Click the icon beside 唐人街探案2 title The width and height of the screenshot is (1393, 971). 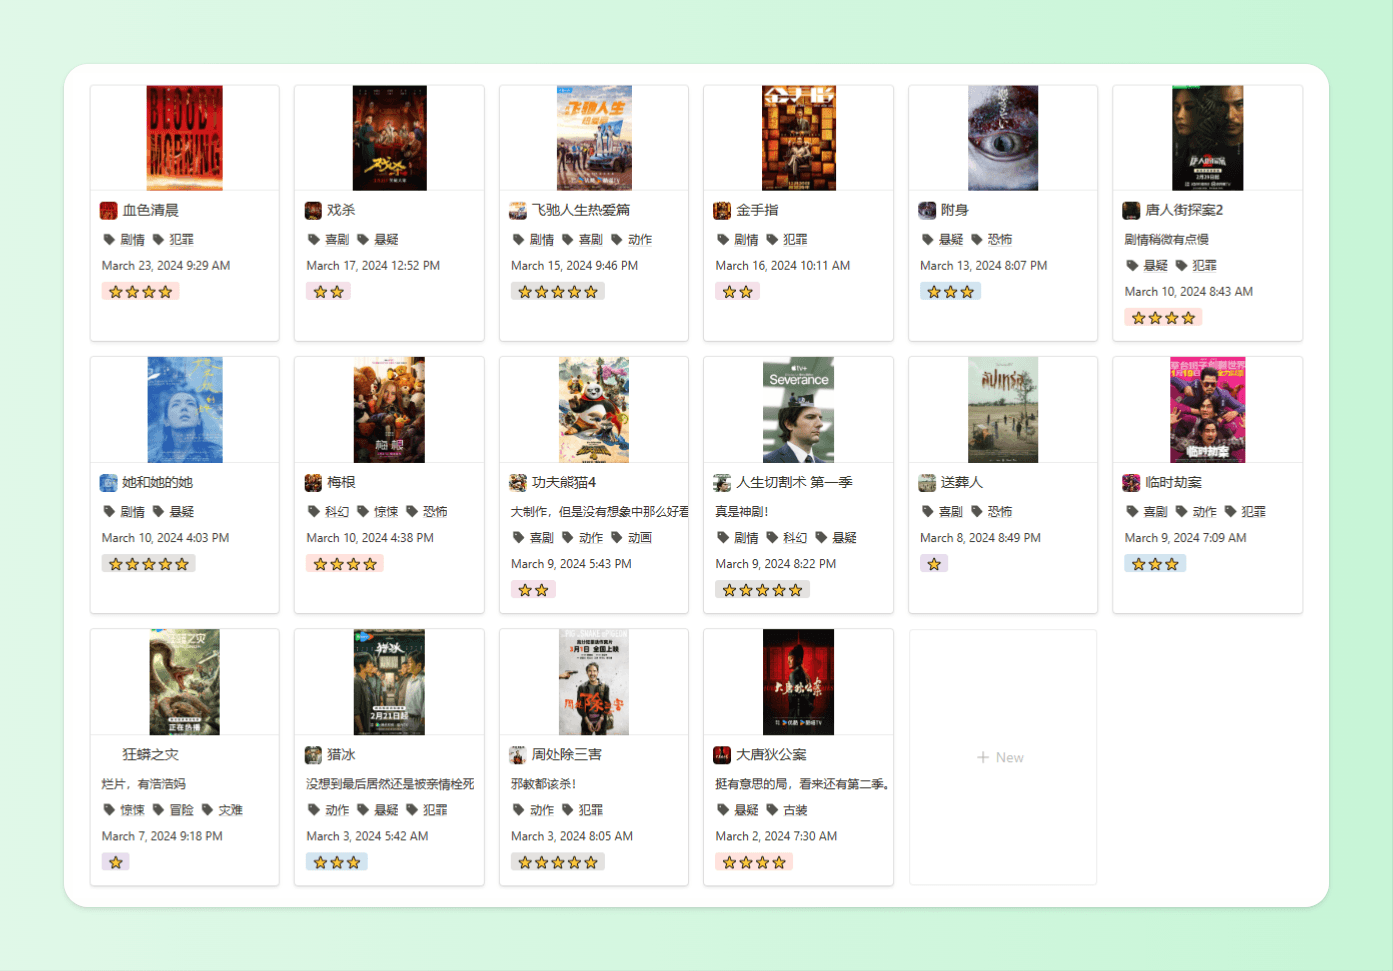tap(1131, 210)
